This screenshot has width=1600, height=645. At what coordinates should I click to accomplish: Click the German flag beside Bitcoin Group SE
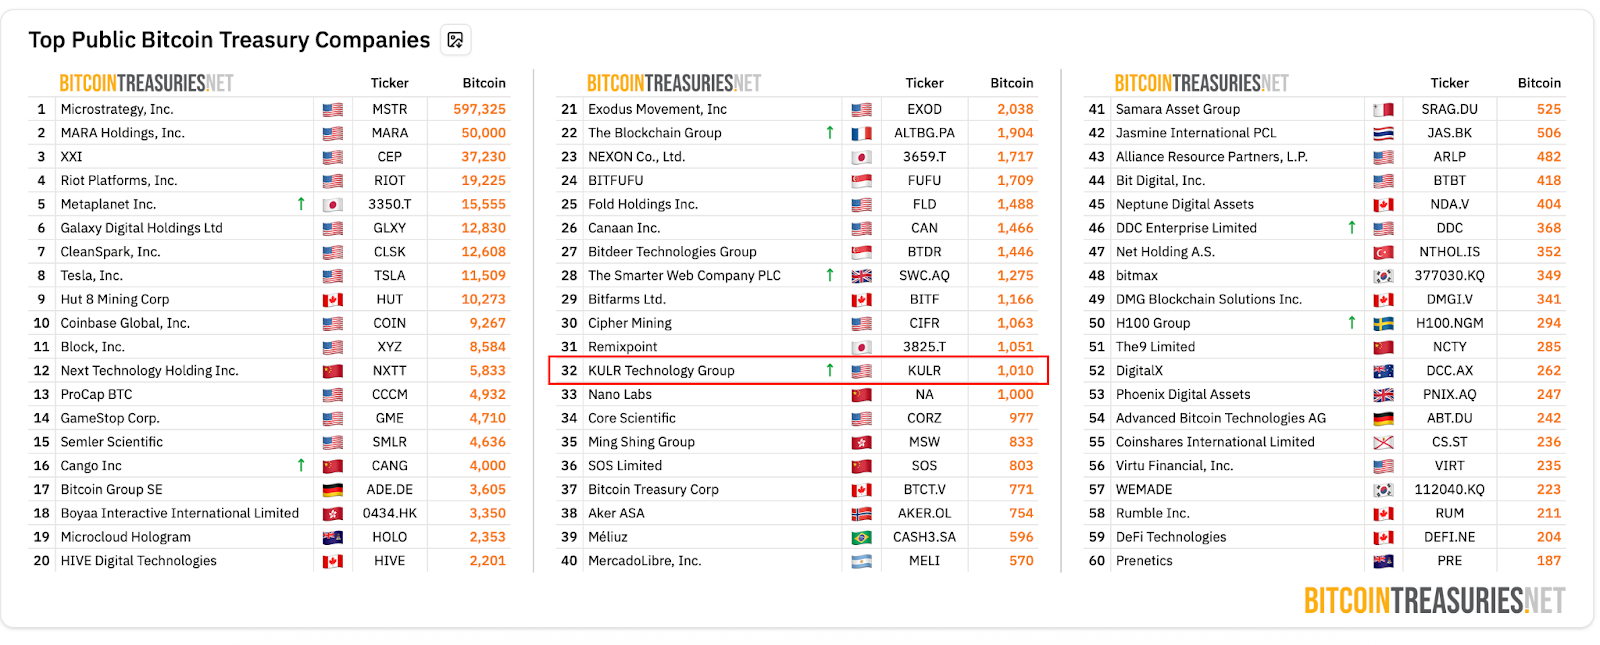point(333,490)
